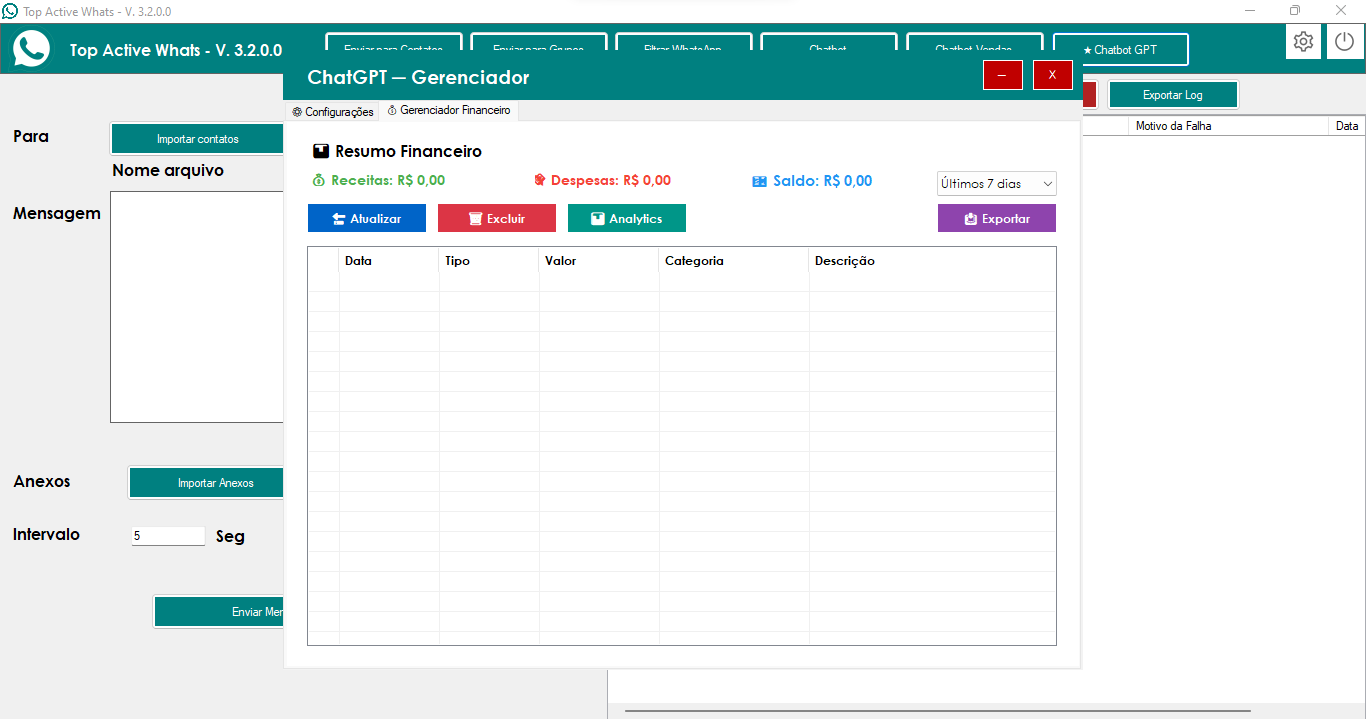1366x719 pixels.
Task: Click the Saldo blue icon
Action: 759,182
